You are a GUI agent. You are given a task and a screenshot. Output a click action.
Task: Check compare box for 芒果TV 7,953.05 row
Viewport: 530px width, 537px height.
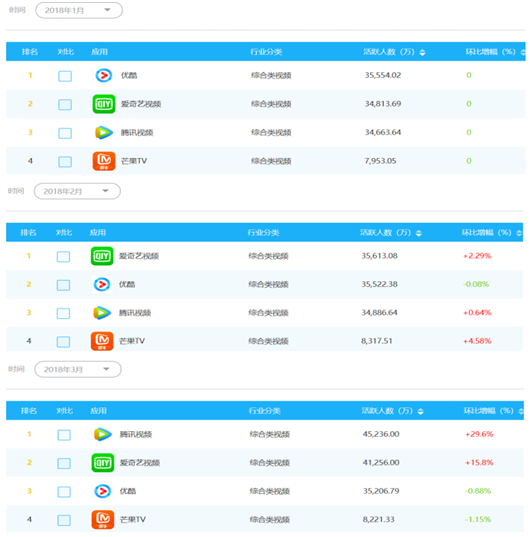(x=65, y=162)
